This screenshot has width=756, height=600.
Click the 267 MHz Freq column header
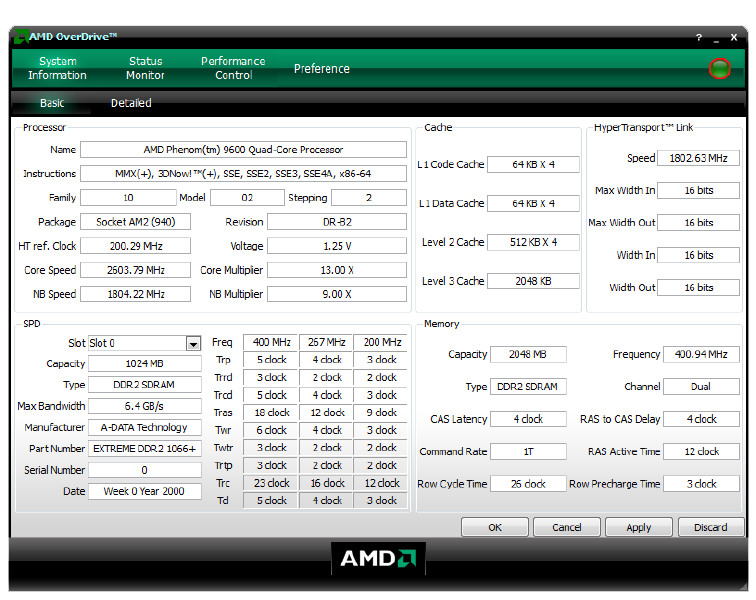click(326, 342)
